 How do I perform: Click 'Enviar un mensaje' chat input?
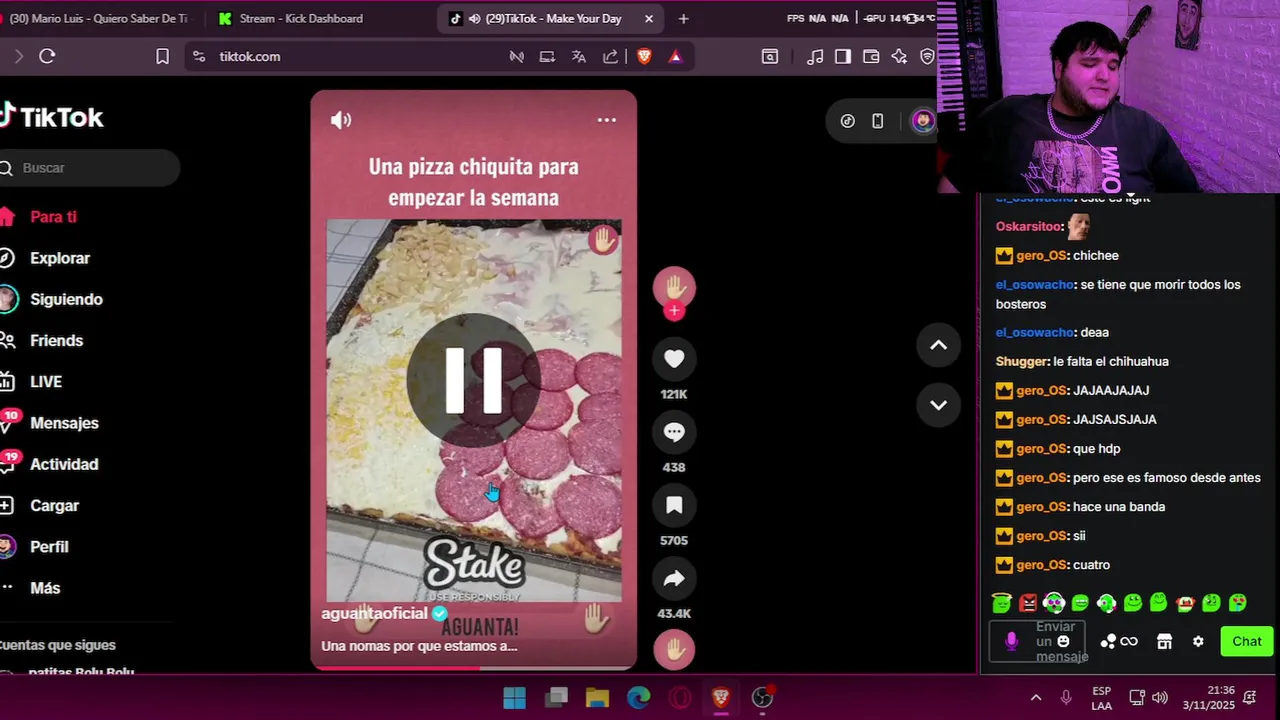(x=1039, y=642)
